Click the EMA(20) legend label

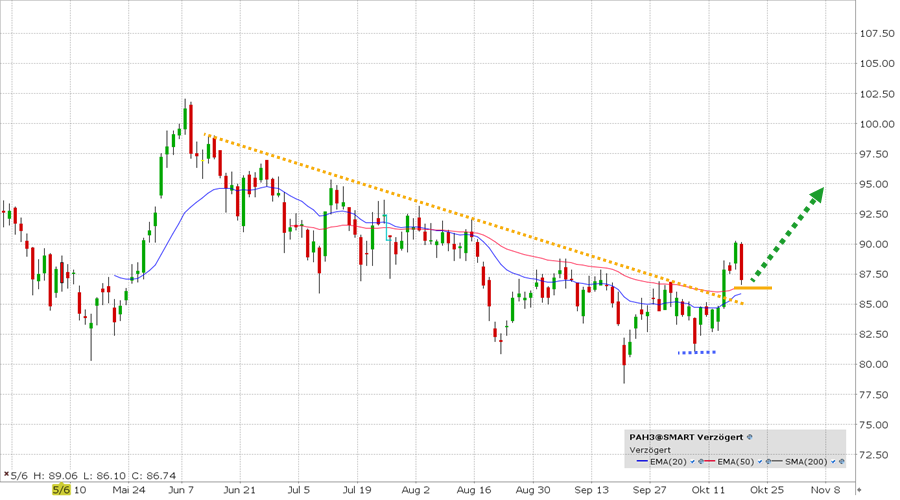(668, 462)
